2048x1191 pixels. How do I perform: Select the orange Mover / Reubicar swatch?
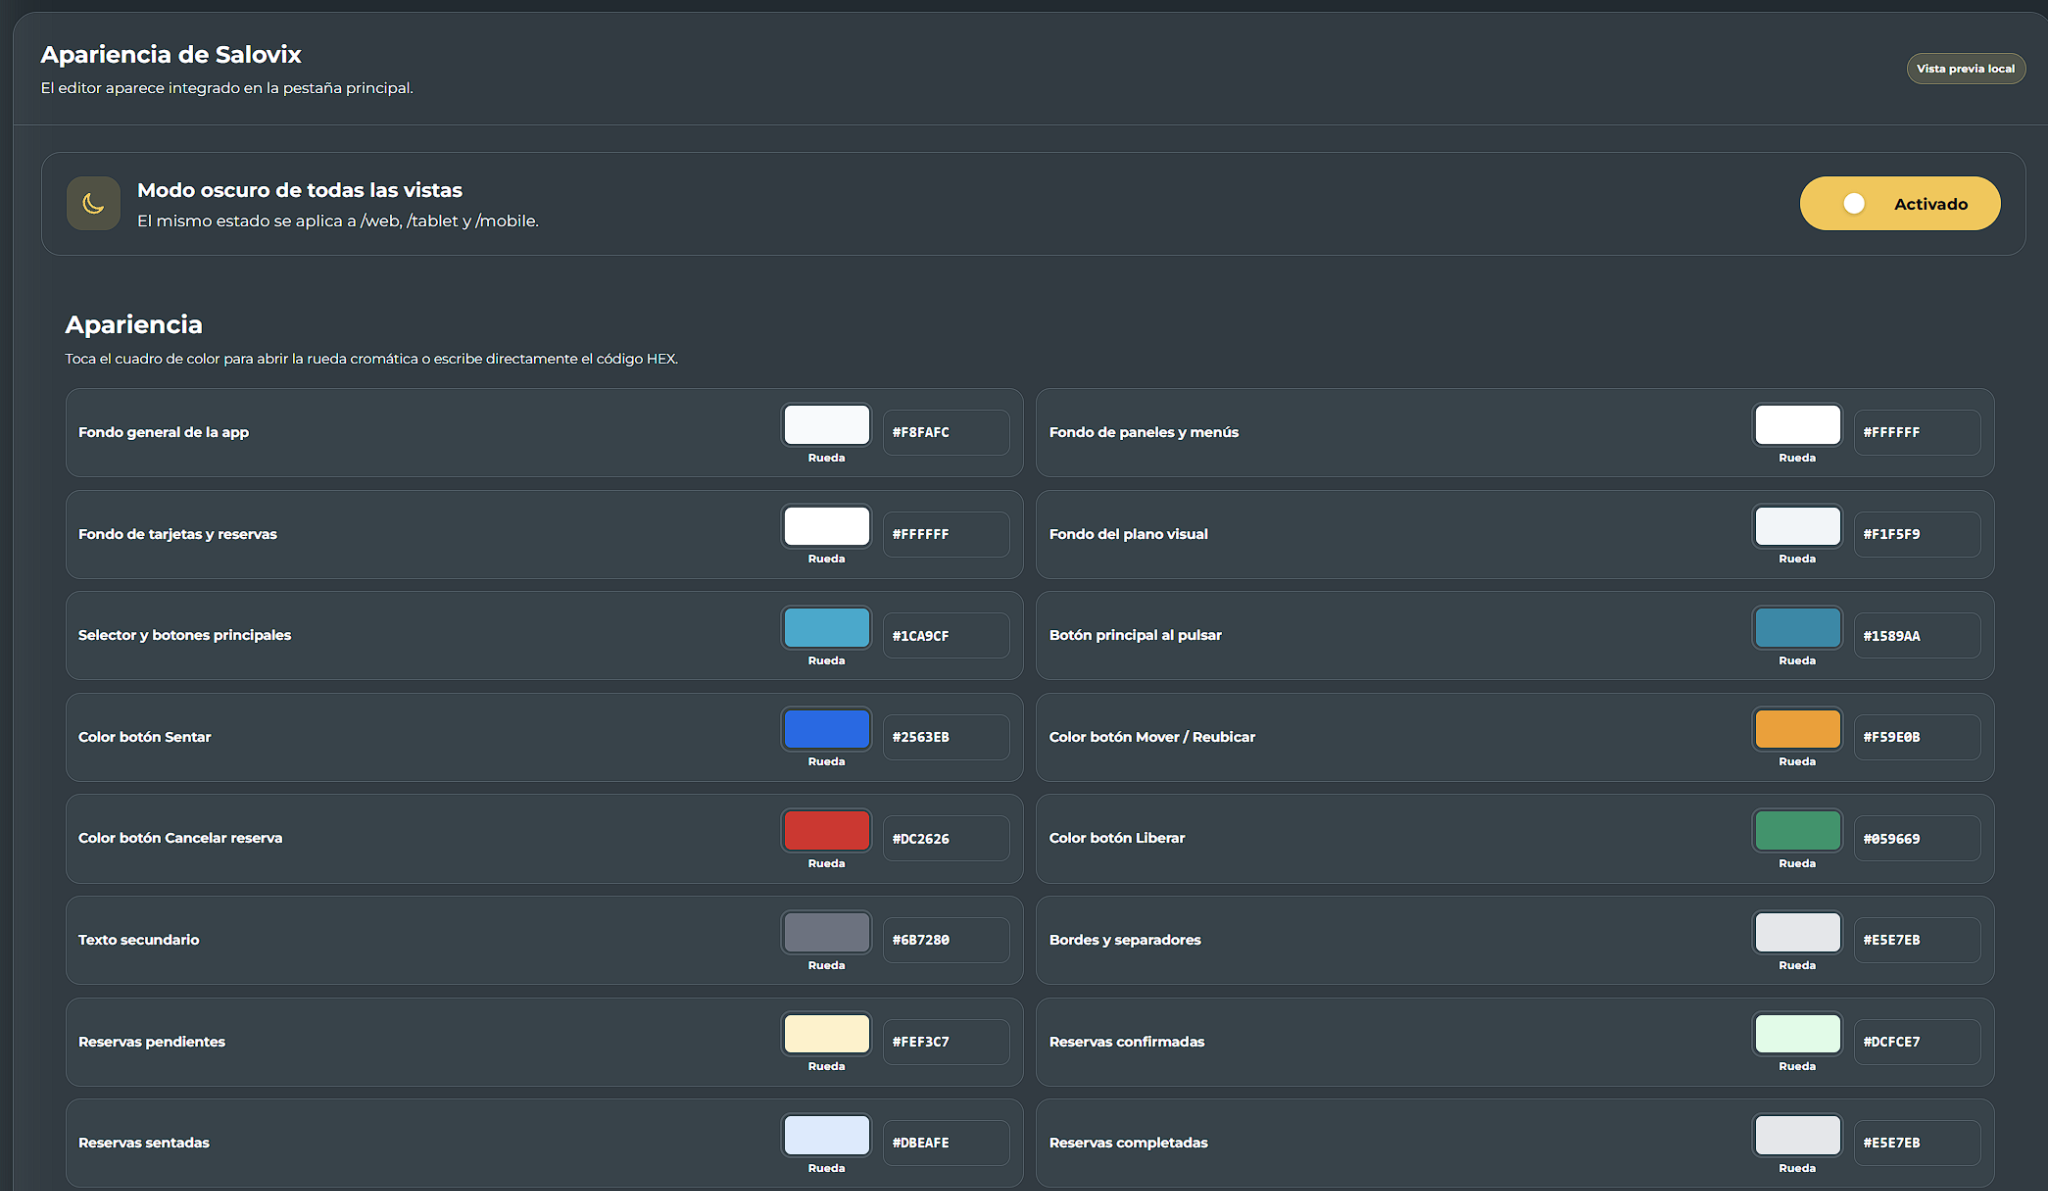pyautogui.click(x=1797, y=729)
